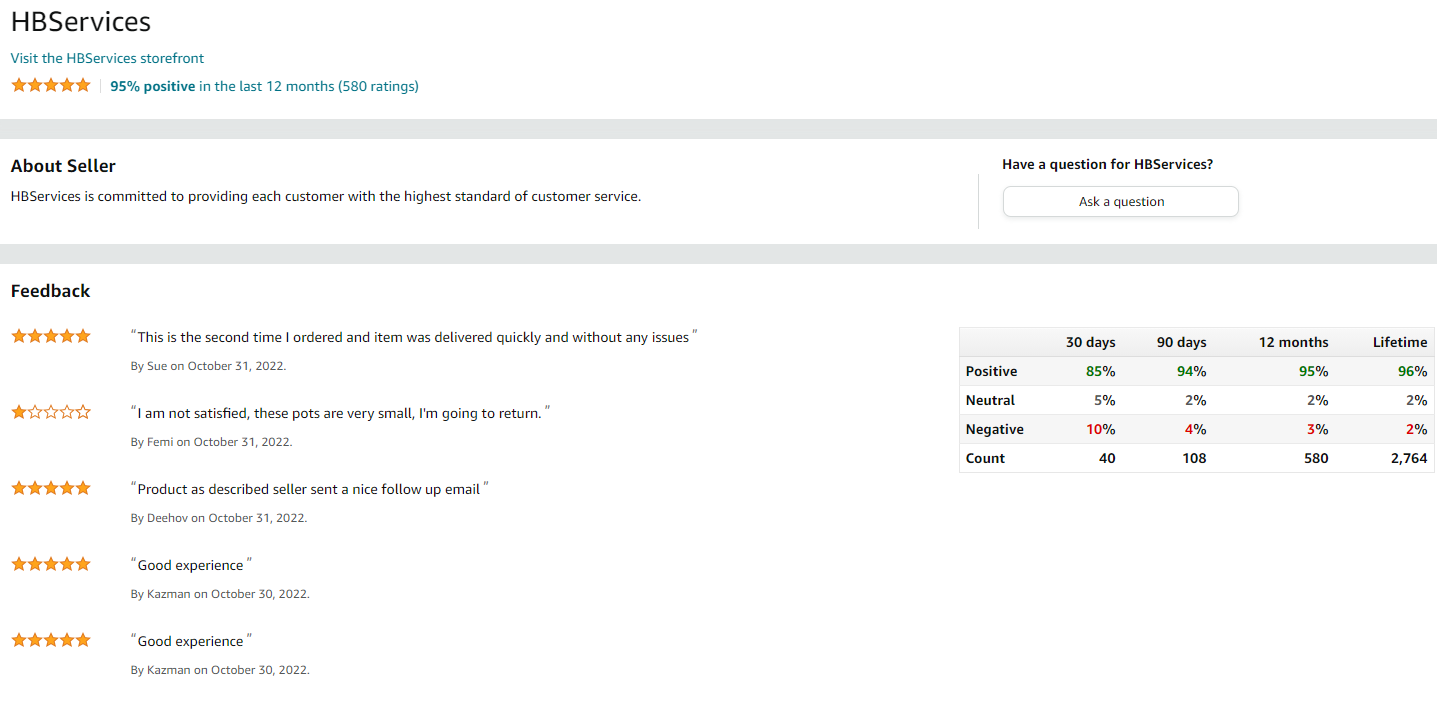Click the 3% negative 12 months value
This screenshot has height=702, width=1437.
click(x=1317, y=429)
